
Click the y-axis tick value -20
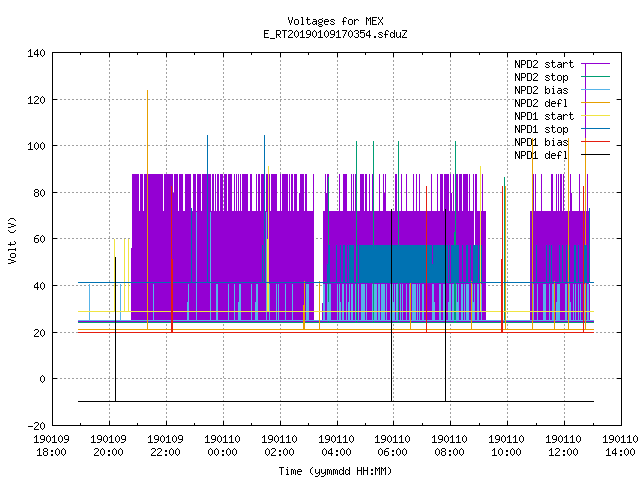click(36, 426)
